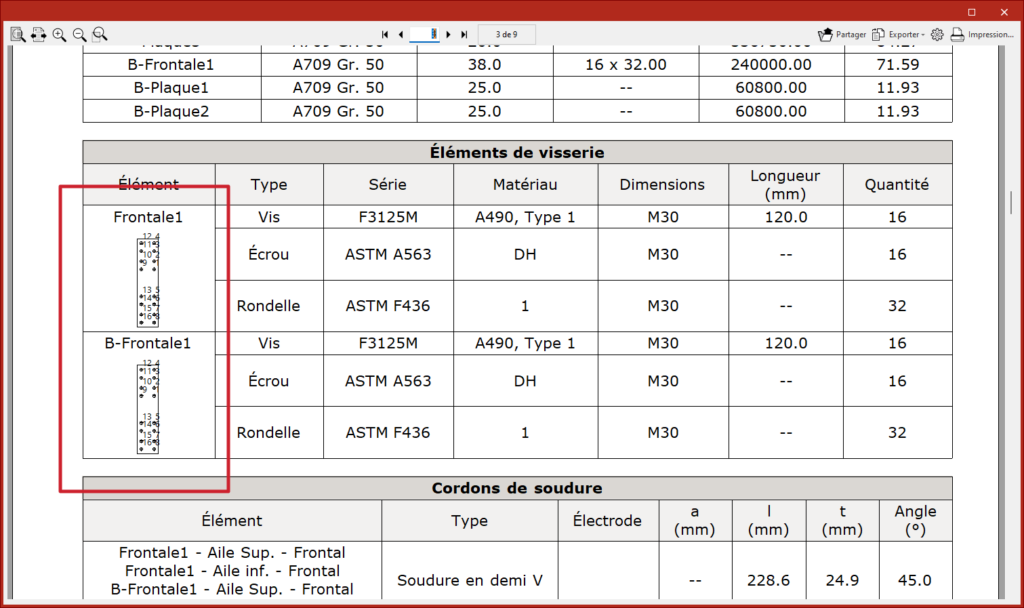The height and width of the screenshot is (608, 1024).
Task: Click the 'Angle (°)' column header
Action: click(916, 520)
